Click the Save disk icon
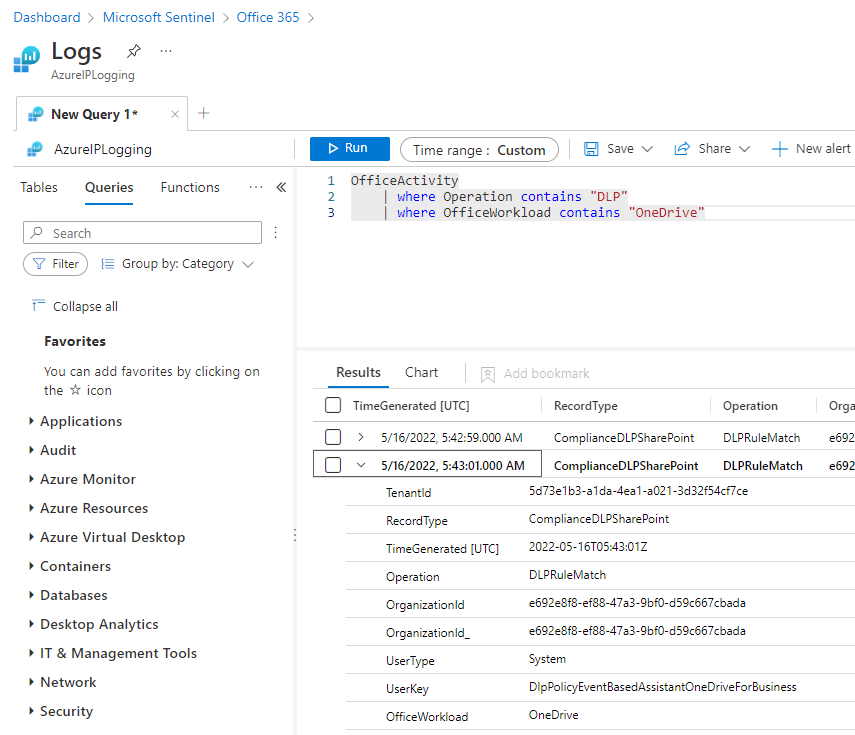The width and height of the screenshot is (855, 735). point(591,149)
